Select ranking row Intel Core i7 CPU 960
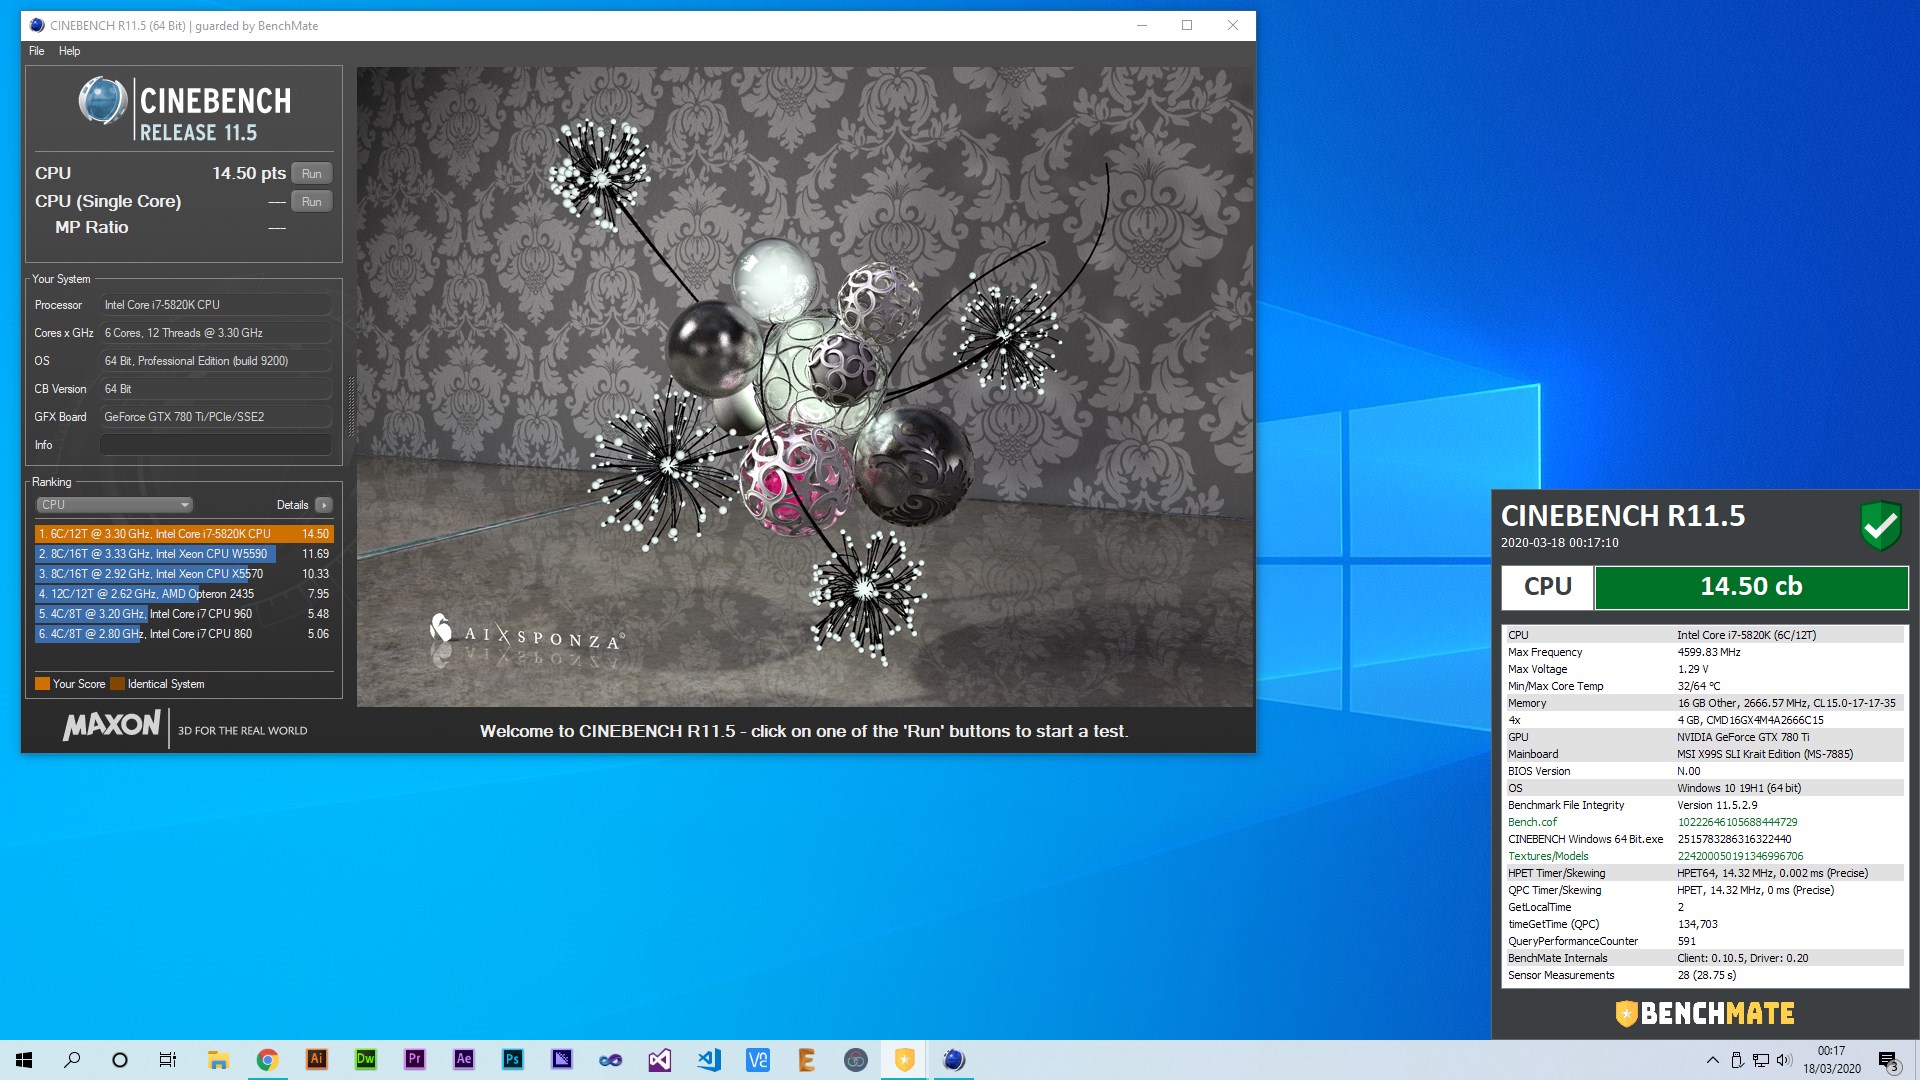The height and width of the screenshot is (1080, 1920). 184,614
